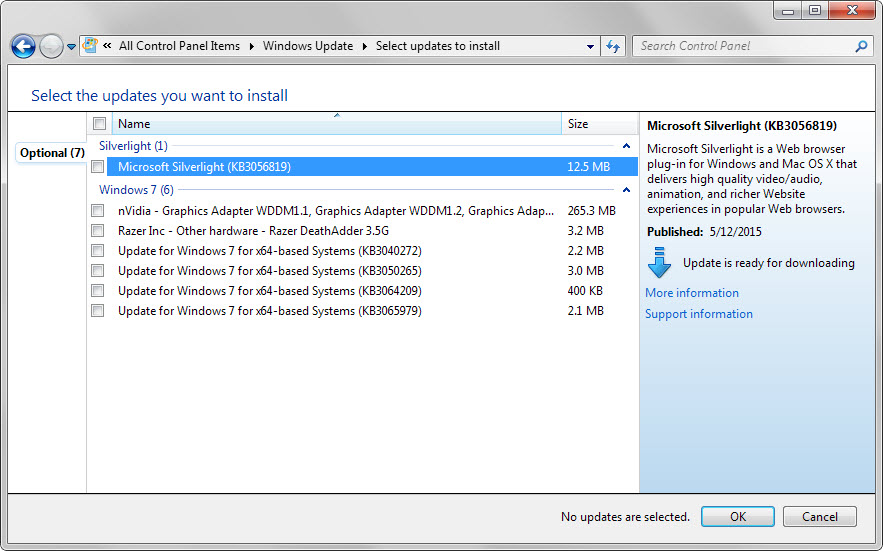
Task: Collapse the Silverlight (1) group
Action: 626,146
